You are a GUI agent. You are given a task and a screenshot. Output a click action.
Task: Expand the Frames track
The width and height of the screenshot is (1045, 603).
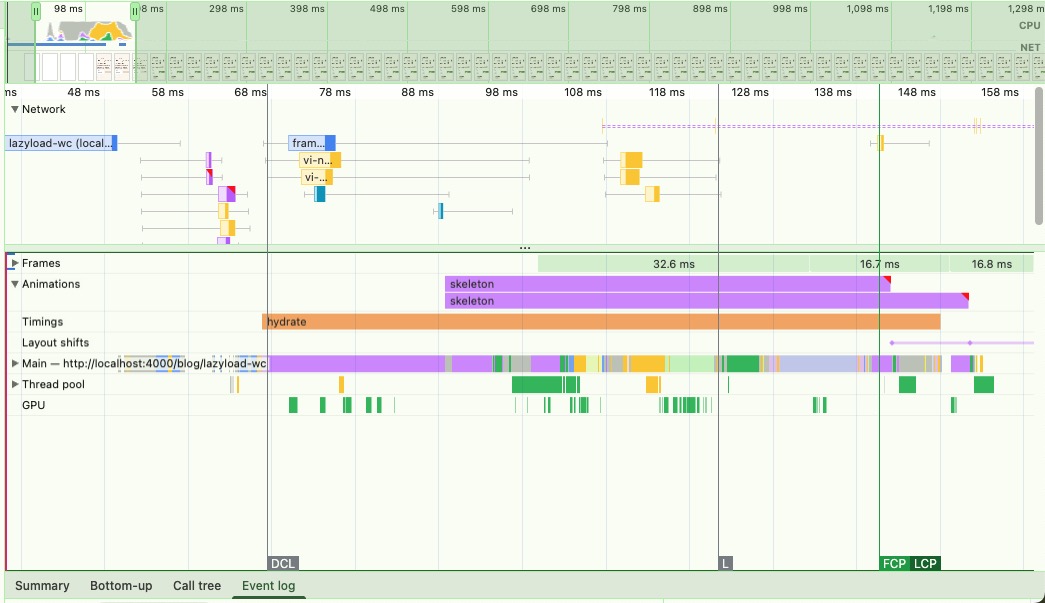15,263
